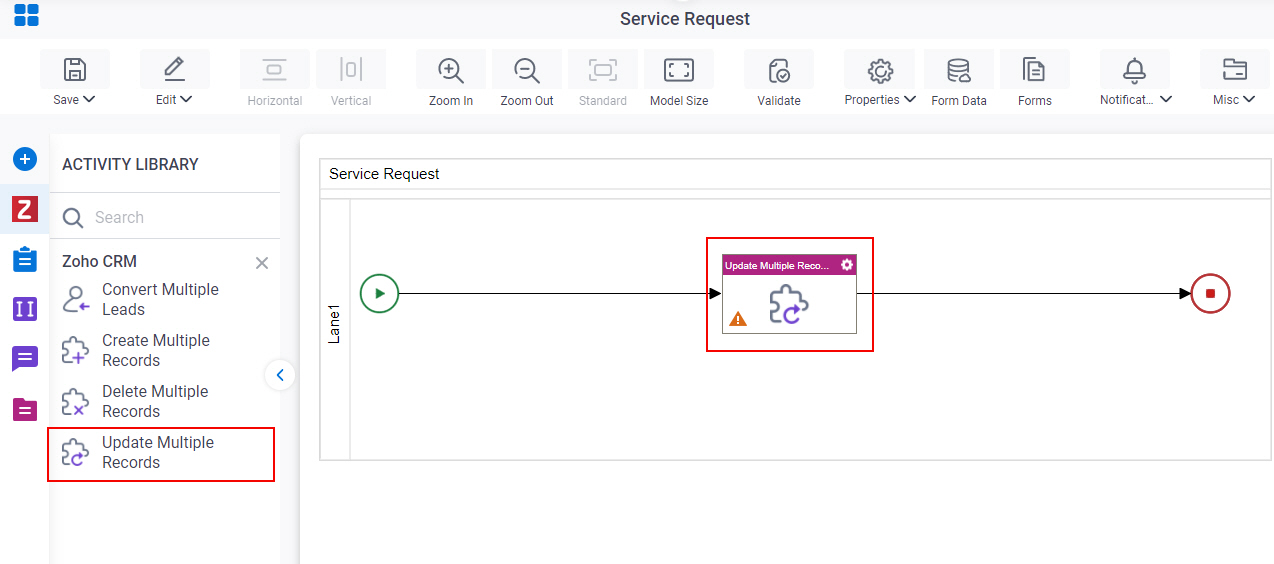Click the Save toolbar icon
The height and width of the screenshot is (564, 1274).
[75, 70]
